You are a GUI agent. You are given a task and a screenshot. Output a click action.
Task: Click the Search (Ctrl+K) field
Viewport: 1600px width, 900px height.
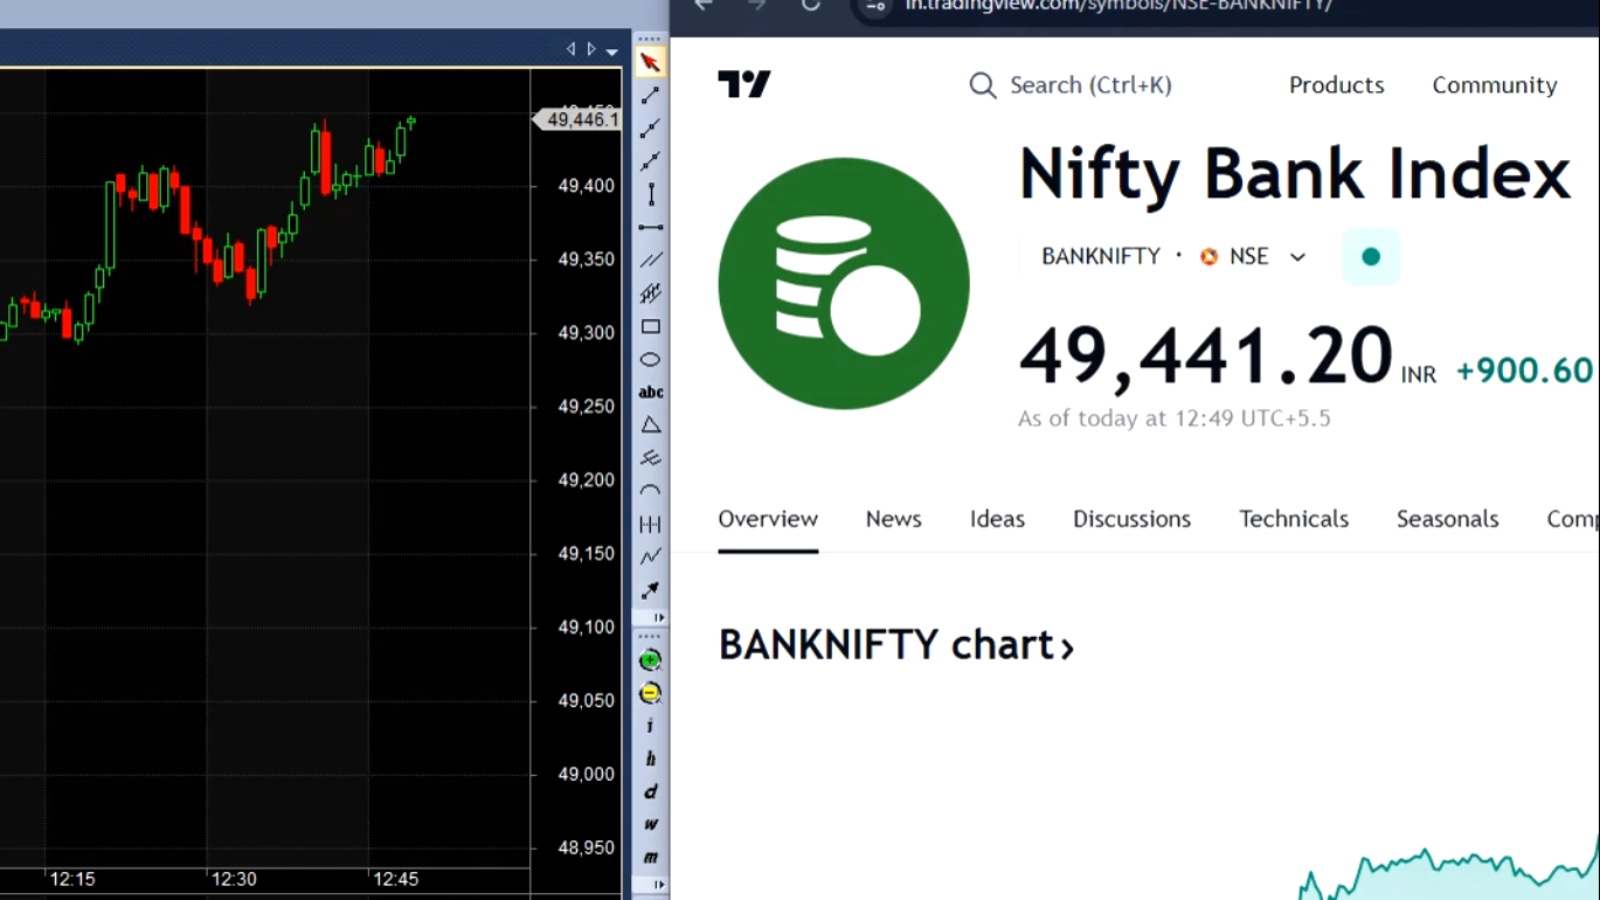click(x=1071, y=85)
